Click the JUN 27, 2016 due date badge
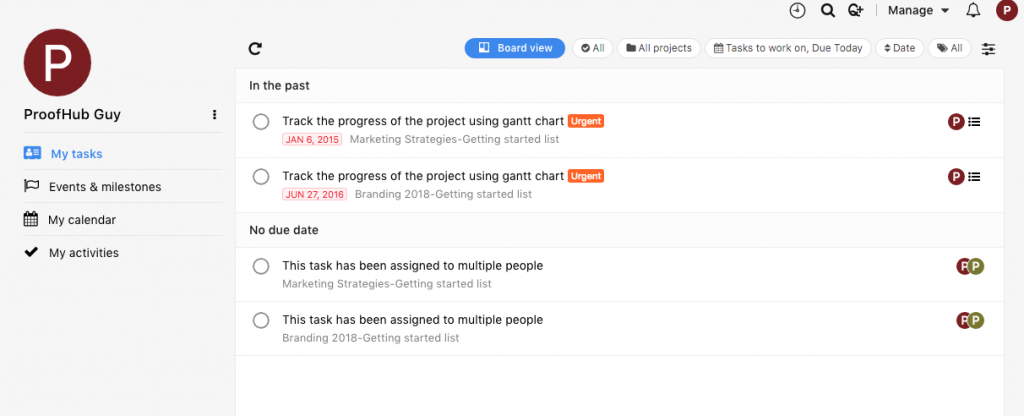 coord(315,194)
